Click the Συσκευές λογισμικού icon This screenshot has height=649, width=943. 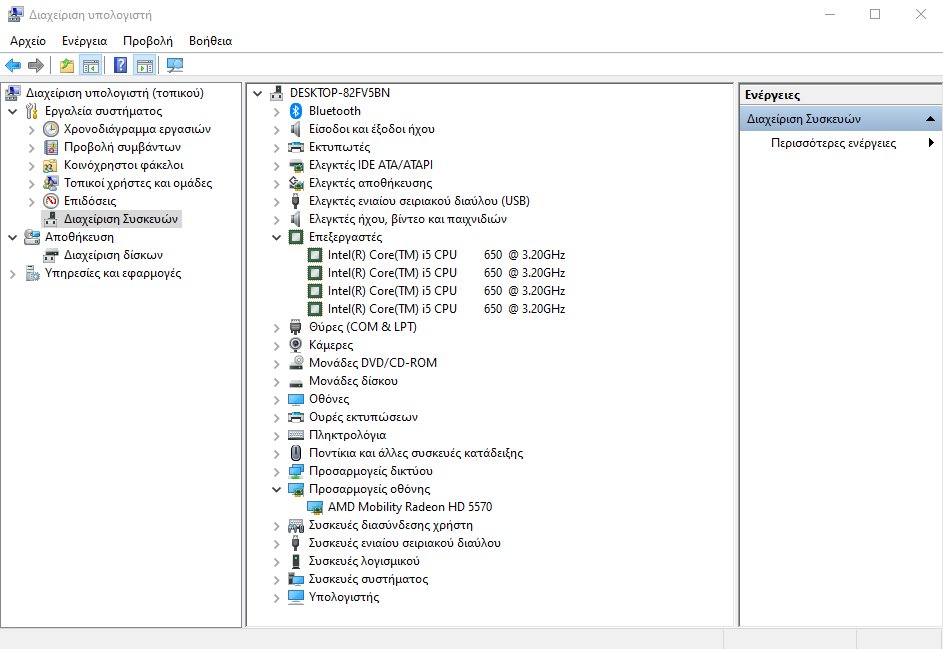[x=295, y=561]
